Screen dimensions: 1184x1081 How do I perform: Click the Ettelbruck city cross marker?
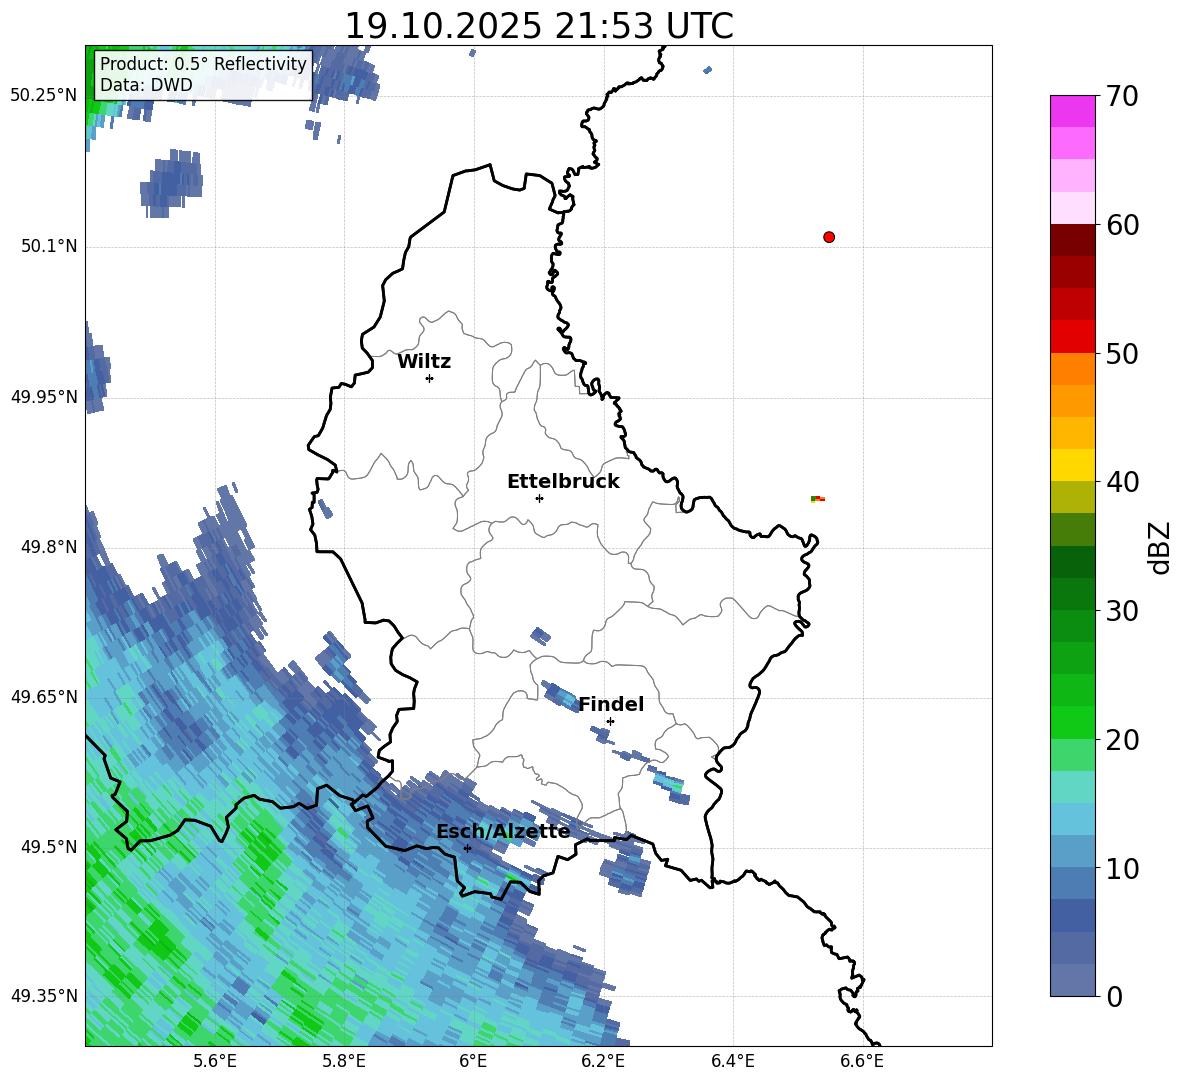539,498
